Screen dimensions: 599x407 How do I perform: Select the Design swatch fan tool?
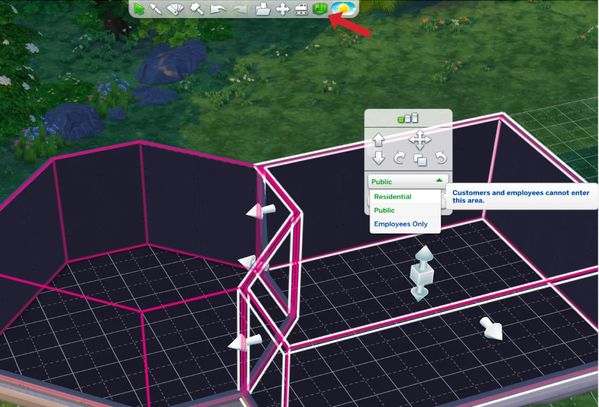[x=175, y=9]
